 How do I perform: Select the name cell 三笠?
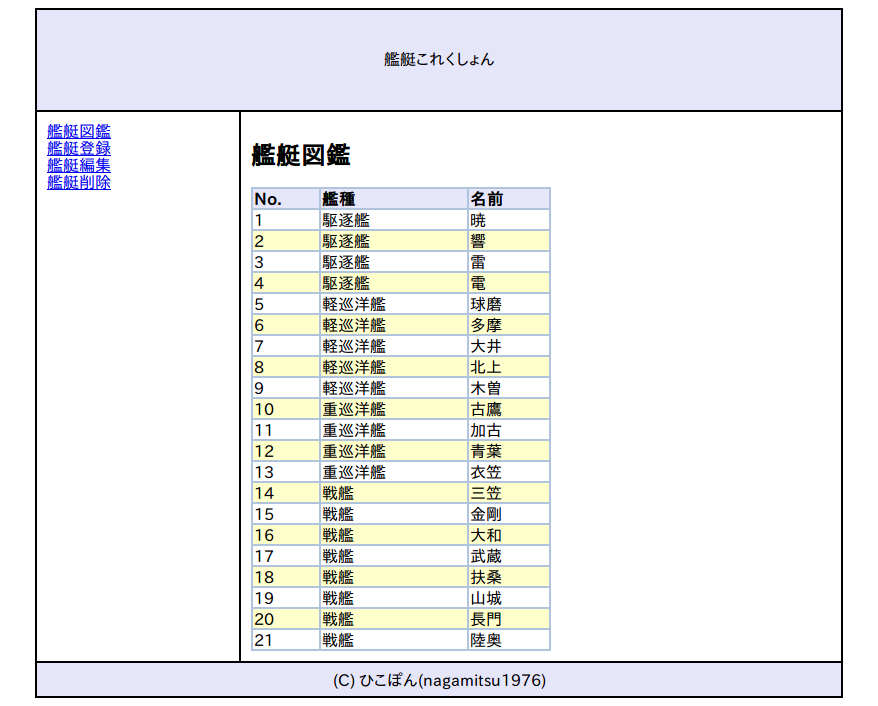click(508, 493)
